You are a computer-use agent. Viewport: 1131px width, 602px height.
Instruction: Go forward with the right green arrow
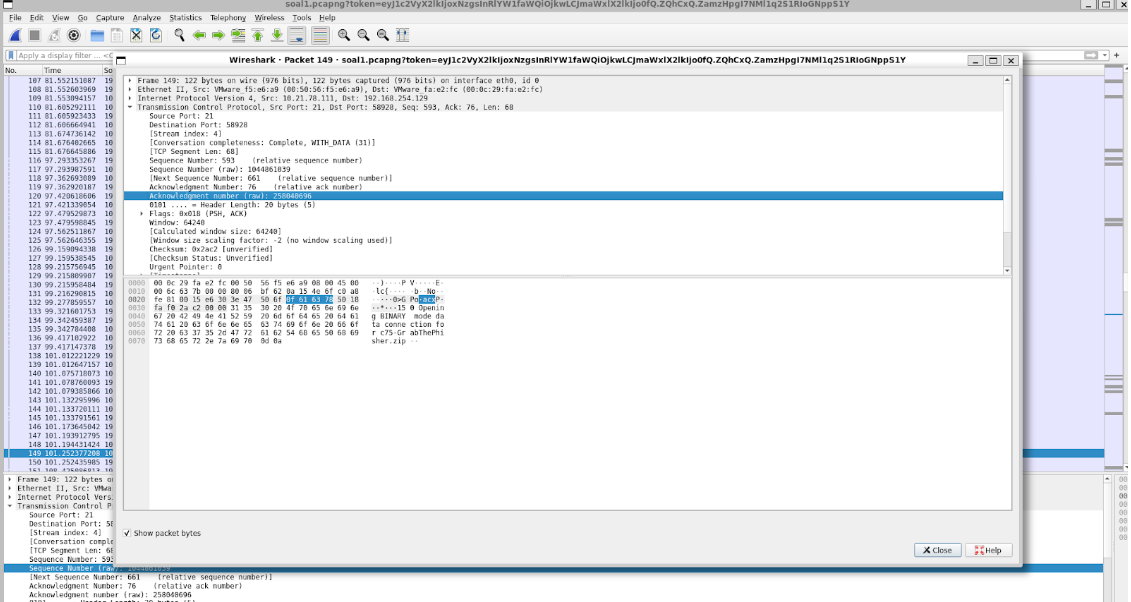[x=218, y=35]
